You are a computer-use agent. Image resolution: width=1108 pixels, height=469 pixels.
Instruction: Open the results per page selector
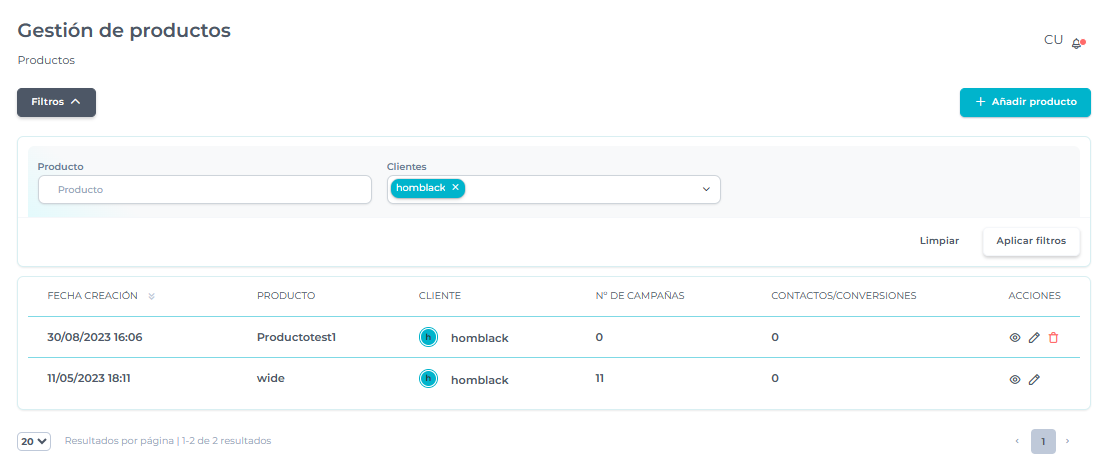coord(34,441)
